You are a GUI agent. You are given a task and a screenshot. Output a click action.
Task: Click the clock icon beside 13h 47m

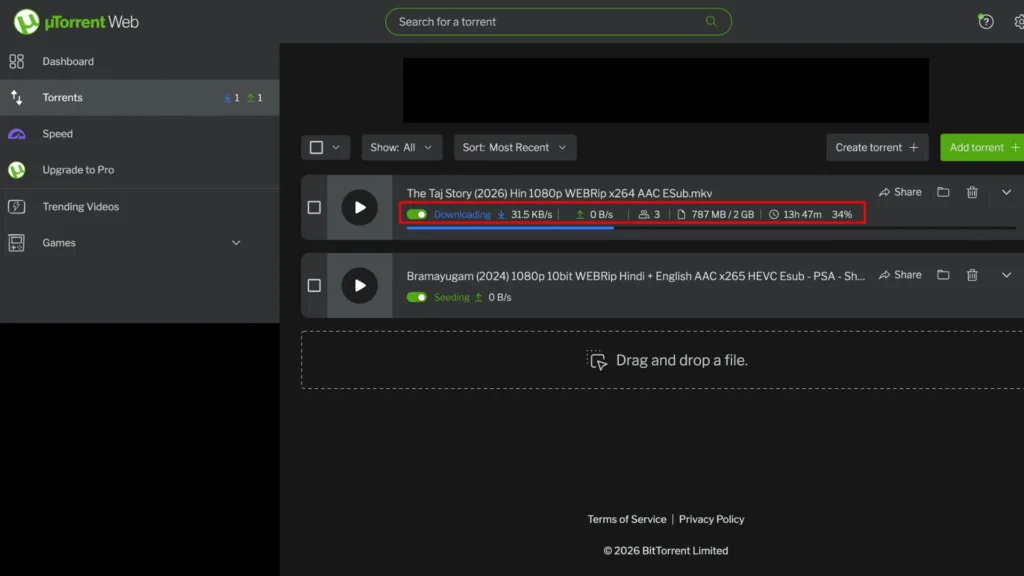coord(774,214)
